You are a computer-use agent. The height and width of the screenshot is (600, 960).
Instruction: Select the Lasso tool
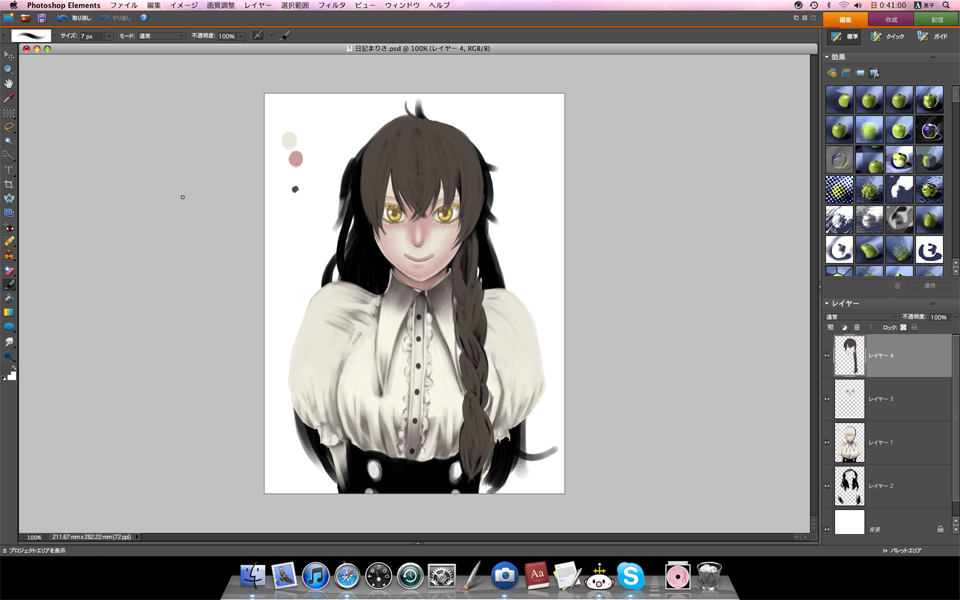click(x=9, y=127)
